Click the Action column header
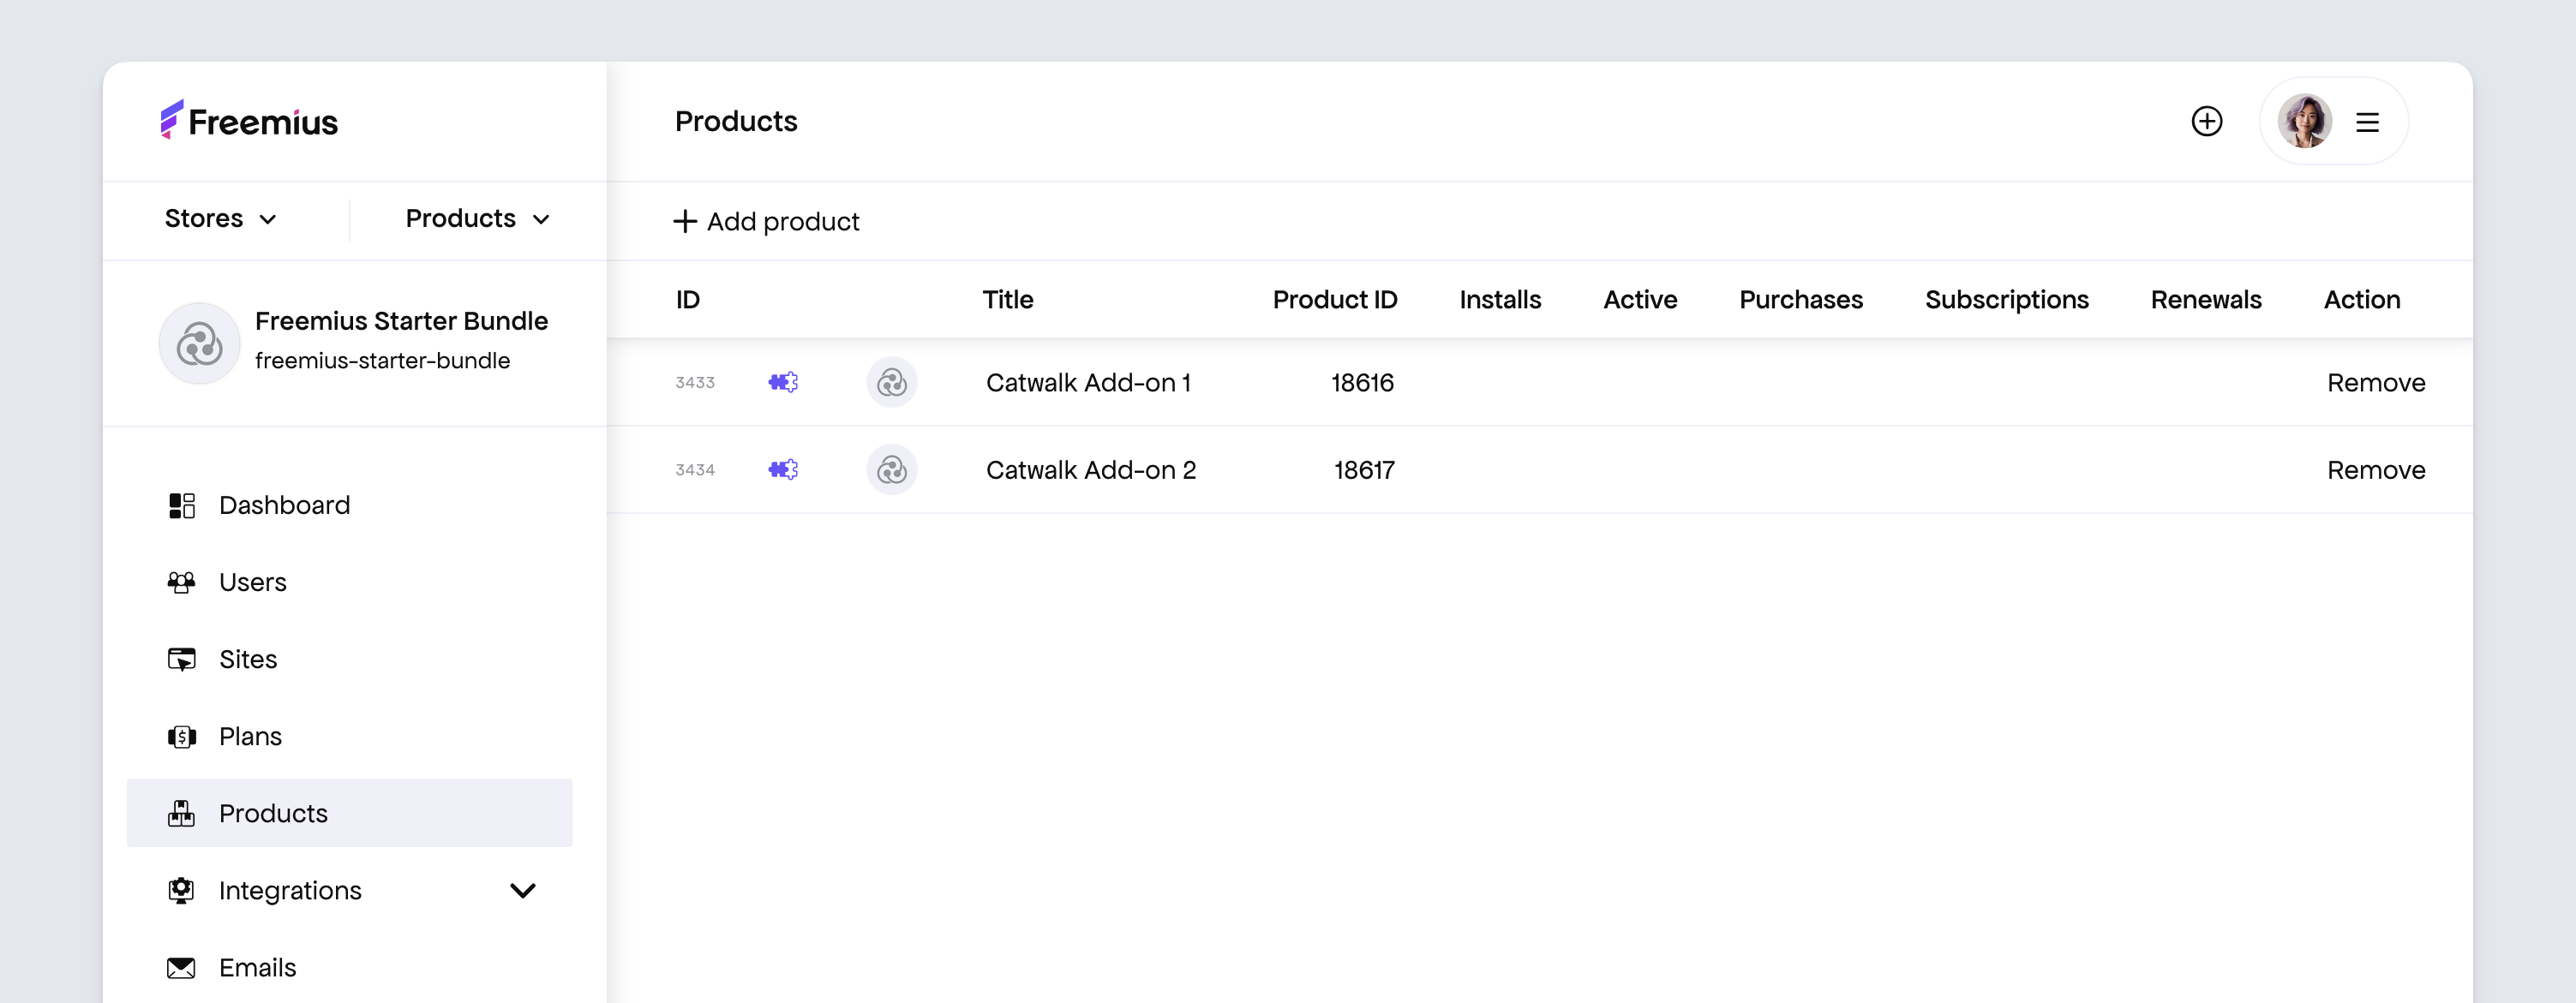 click(2361, 299)
